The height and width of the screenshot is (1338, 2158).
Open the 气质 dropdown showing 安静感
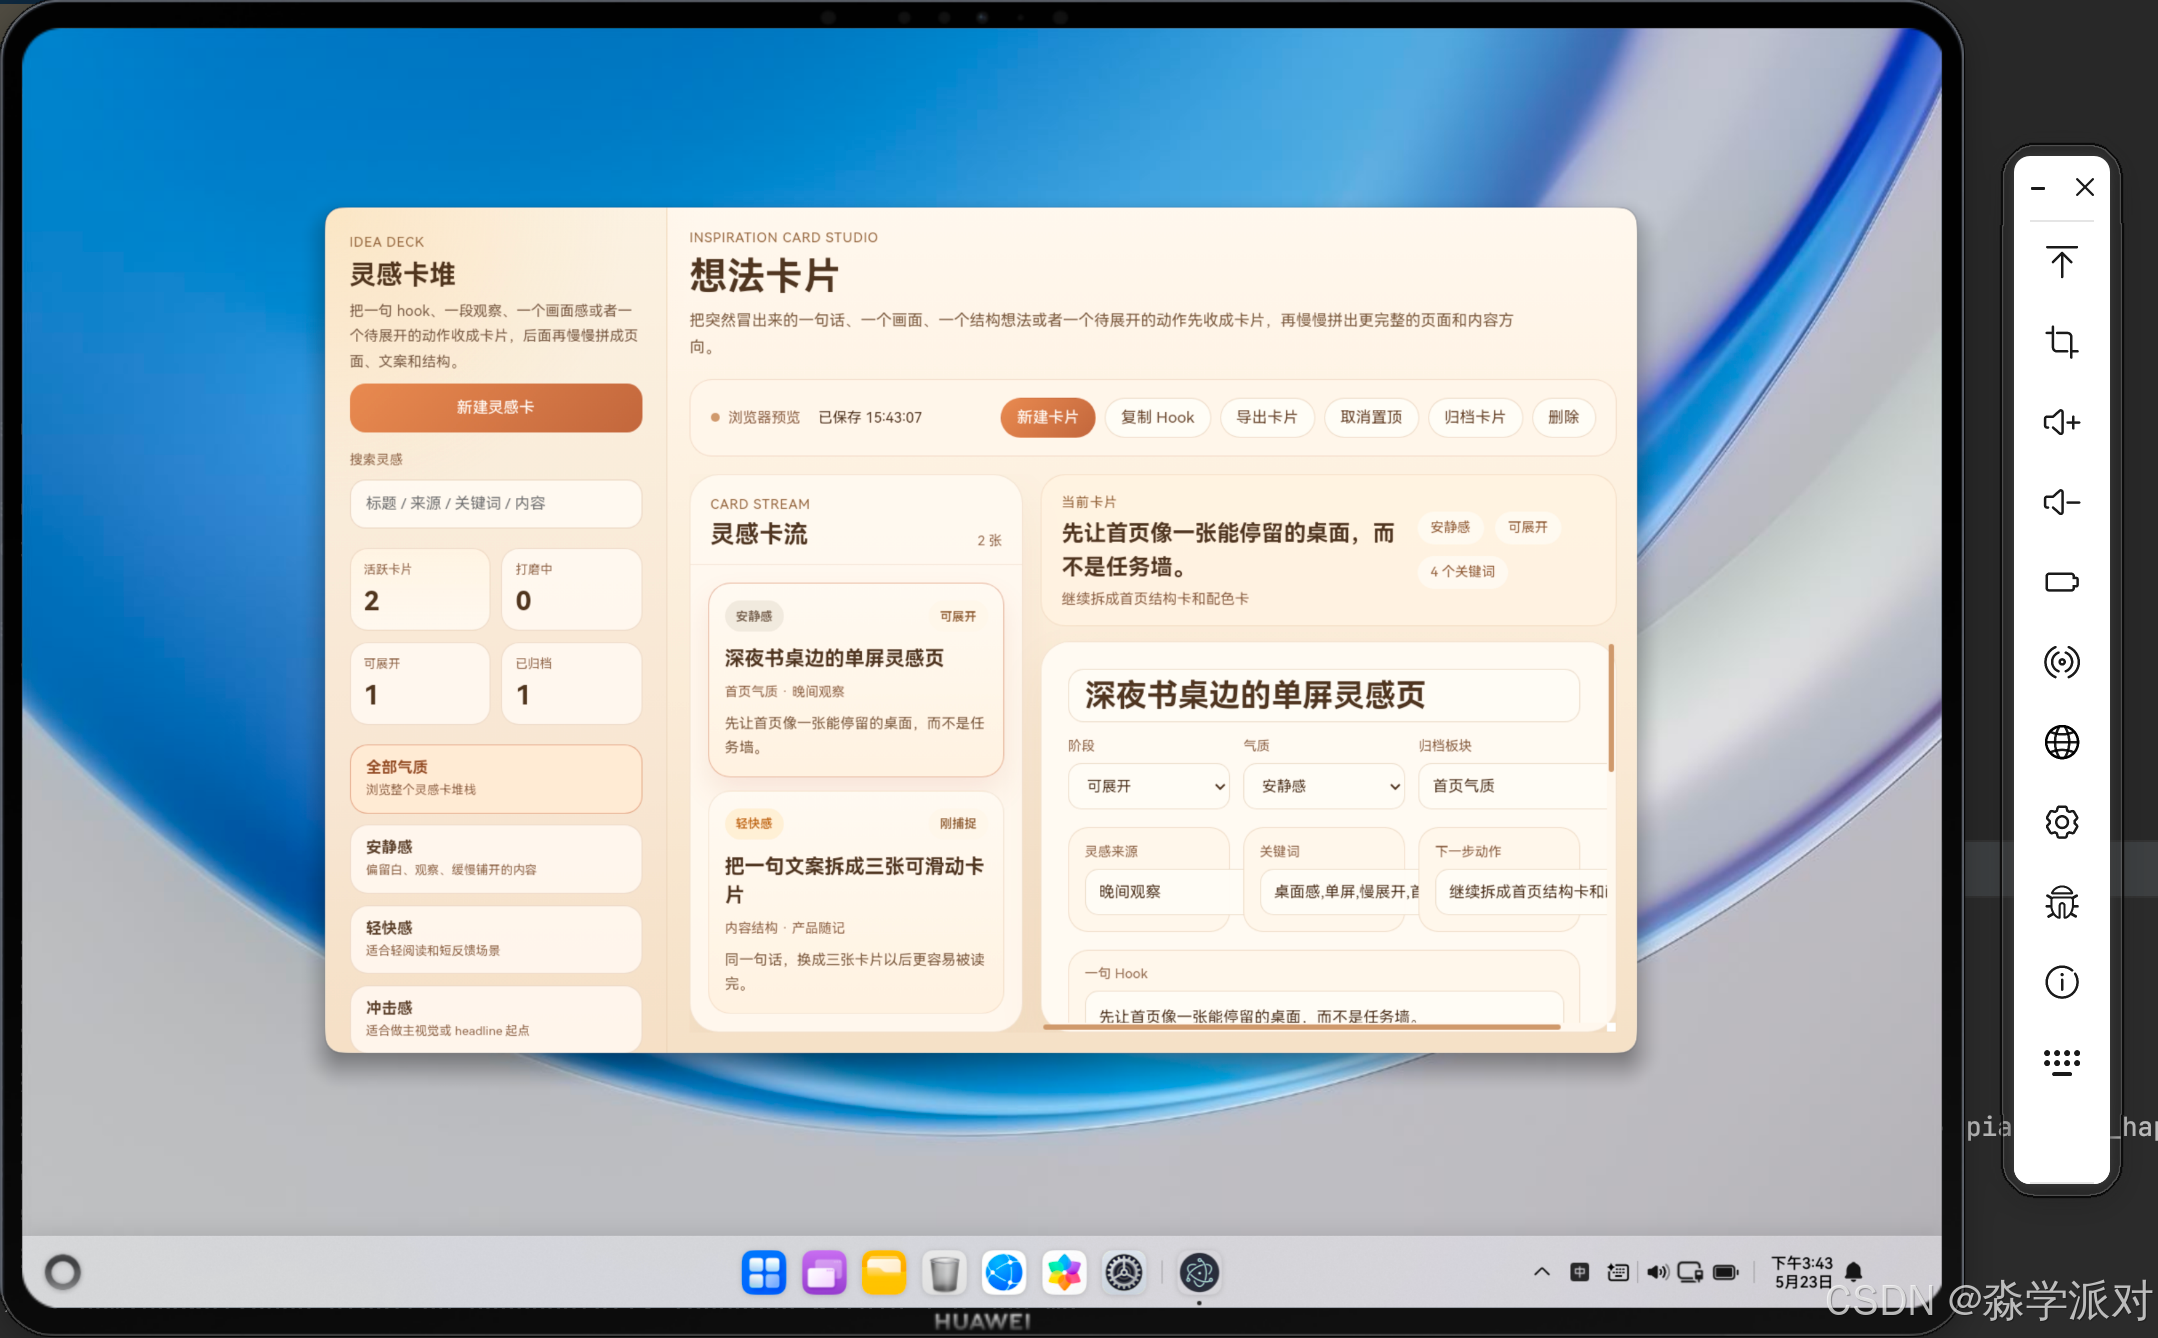[x=1324, y=786]
